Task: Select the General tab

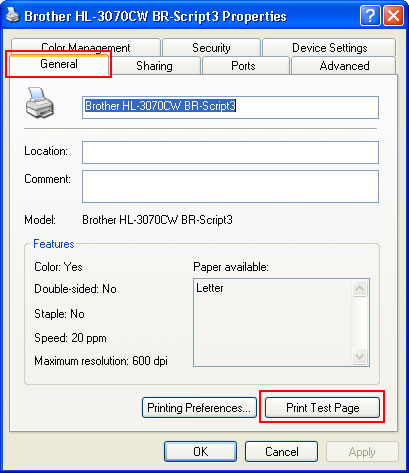Action: (59, 64)
